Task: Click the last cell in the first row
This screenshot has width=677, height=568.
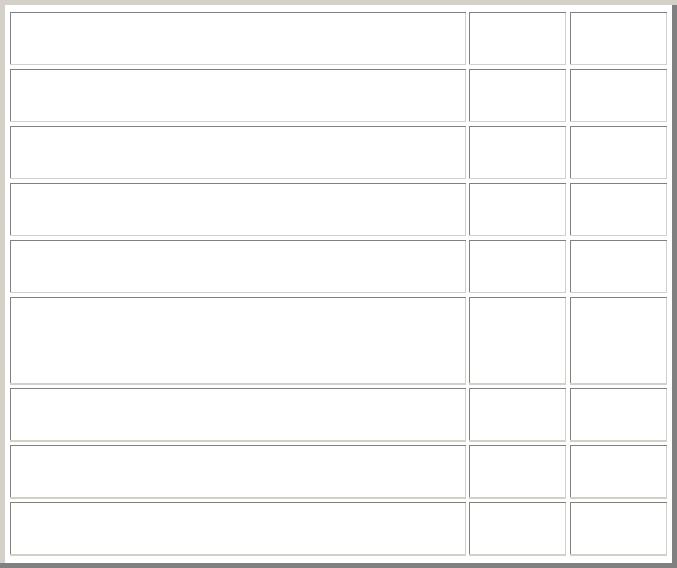Action: [618, 38]
